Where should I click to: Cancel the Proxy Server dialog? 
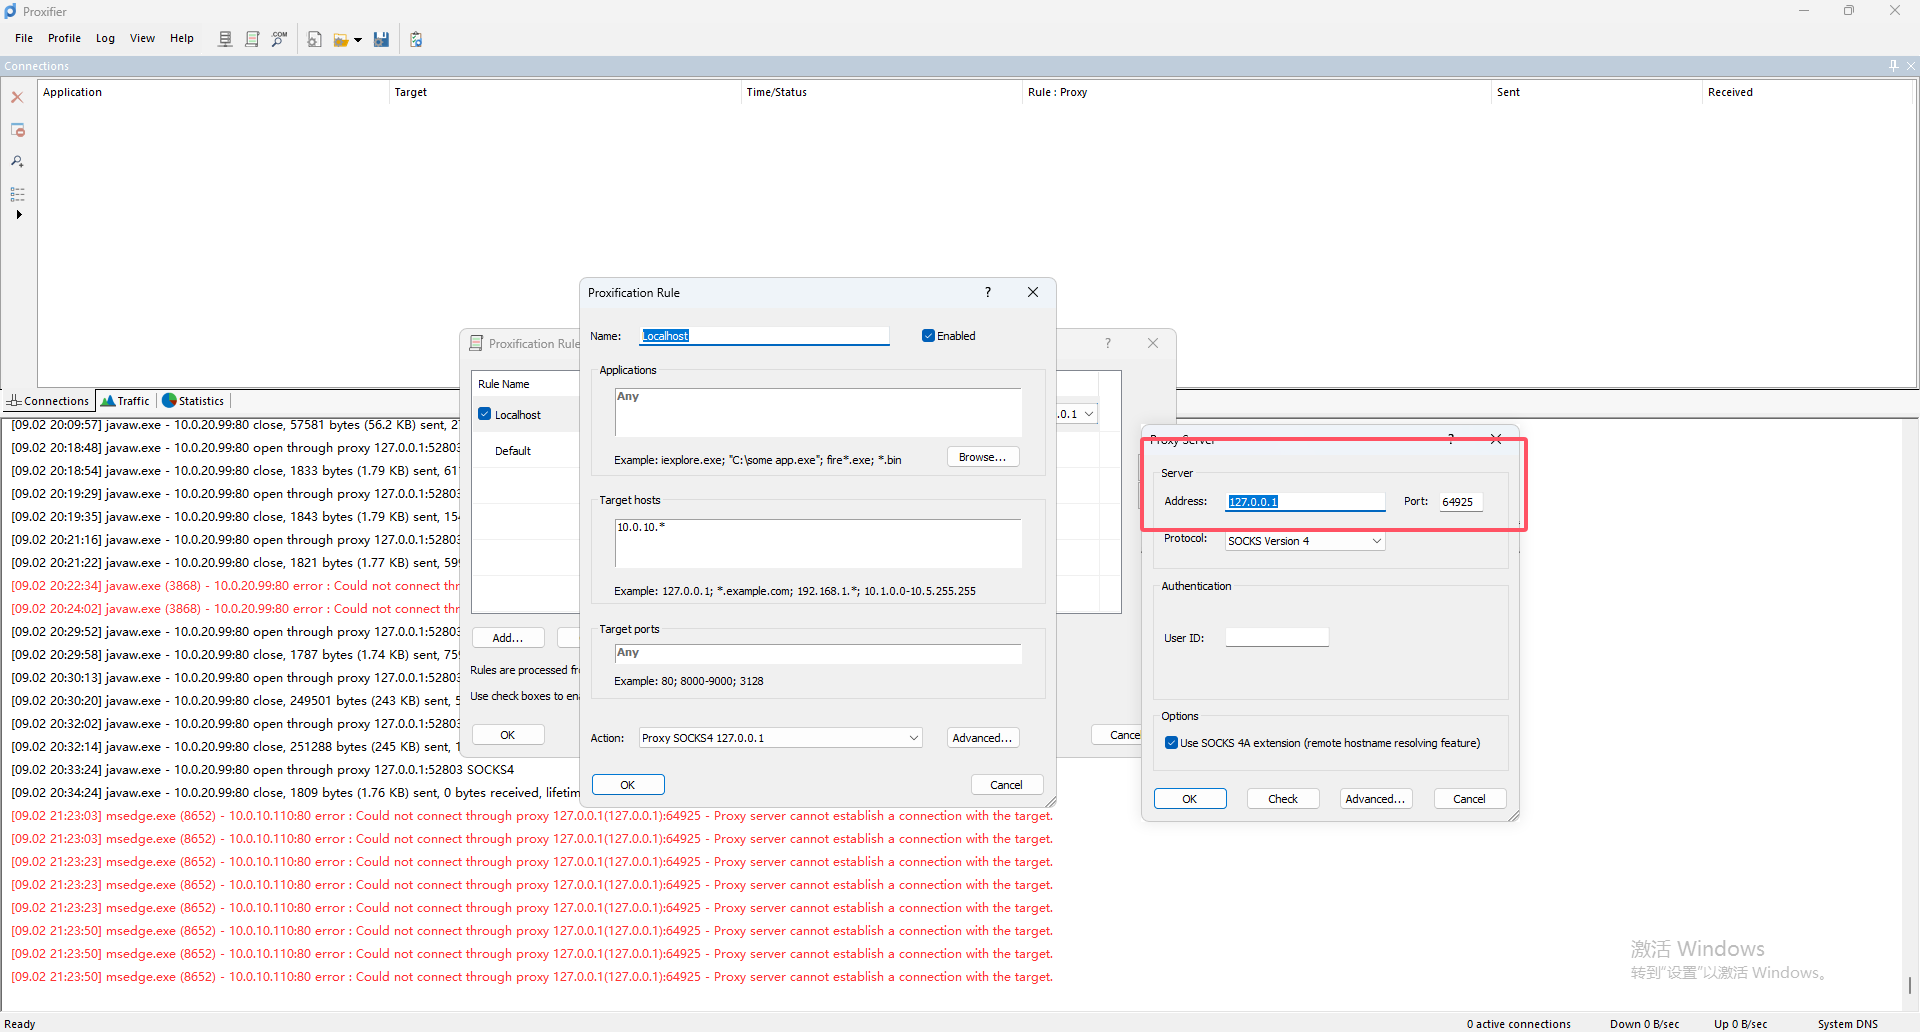1469,799
